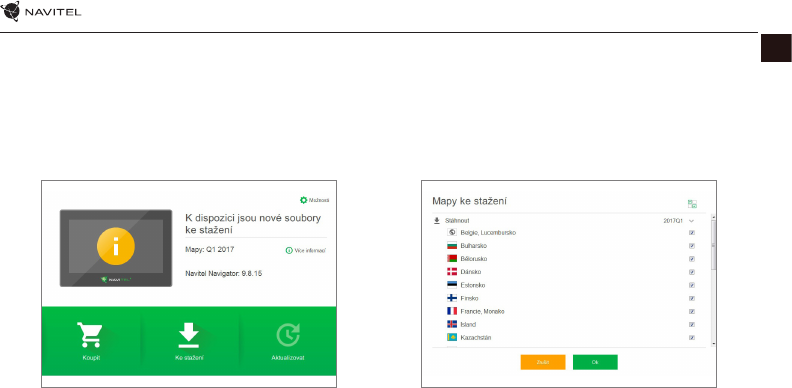
Task: Click the map list scrollbar thumb
Action: click(x=713, y=245)
